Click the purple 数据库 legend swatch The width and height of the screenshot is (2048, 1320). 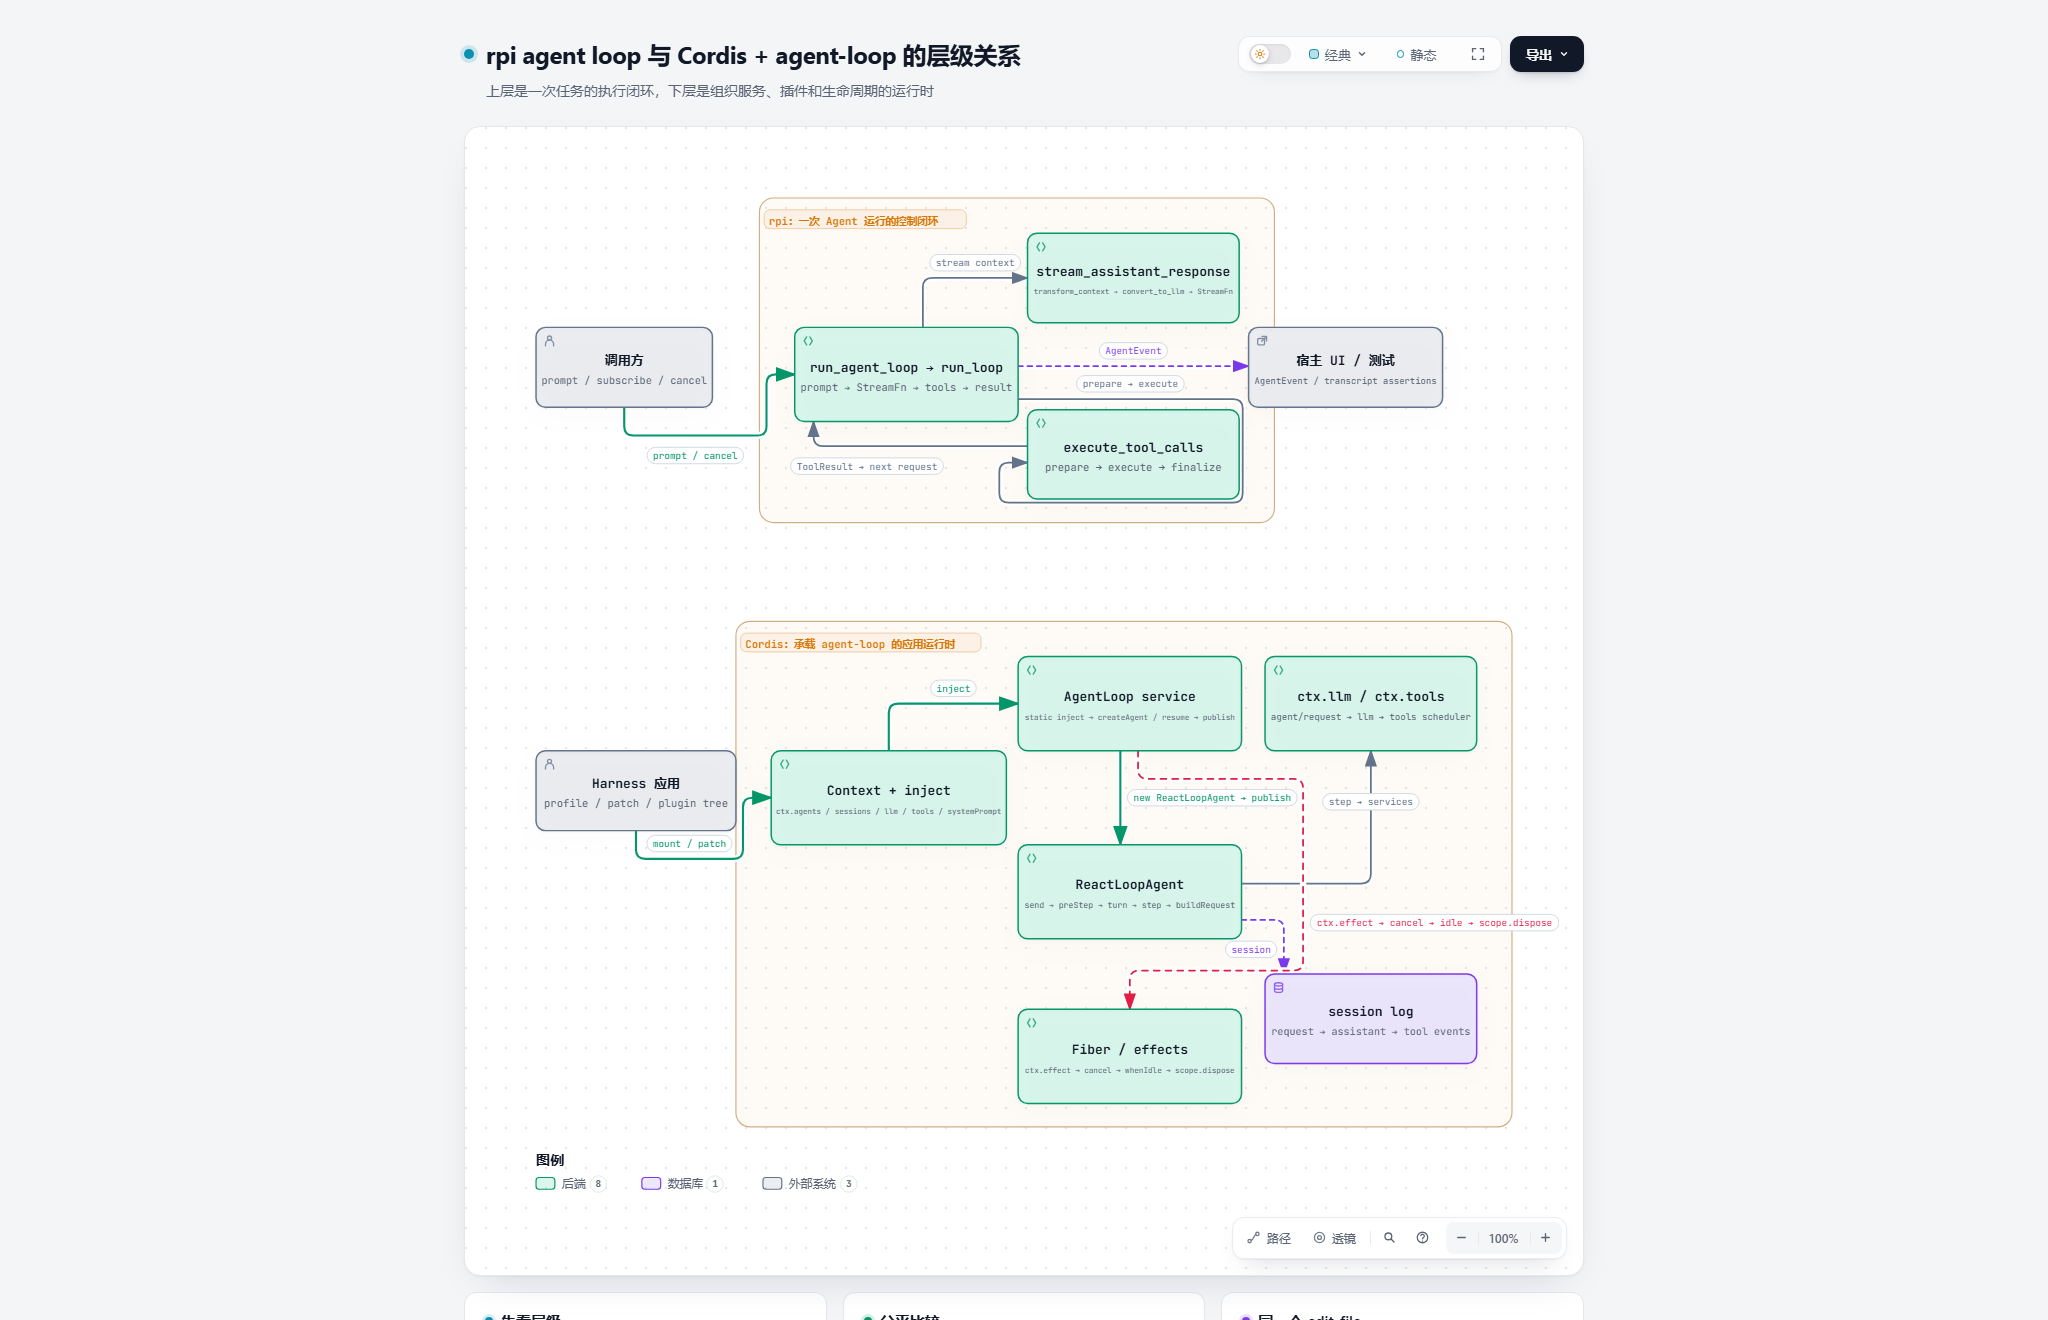pyautogui.click(x=651, y=1183)
